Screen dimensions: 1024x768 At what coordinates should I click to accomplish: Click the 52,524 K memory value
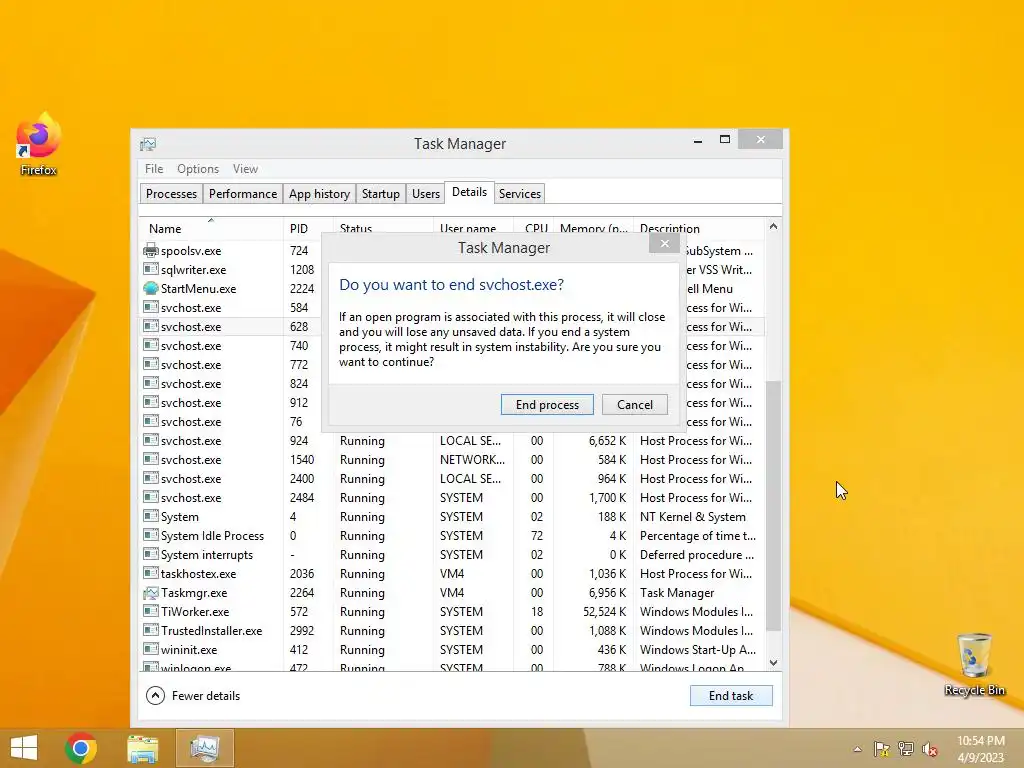tap(604, 612)
